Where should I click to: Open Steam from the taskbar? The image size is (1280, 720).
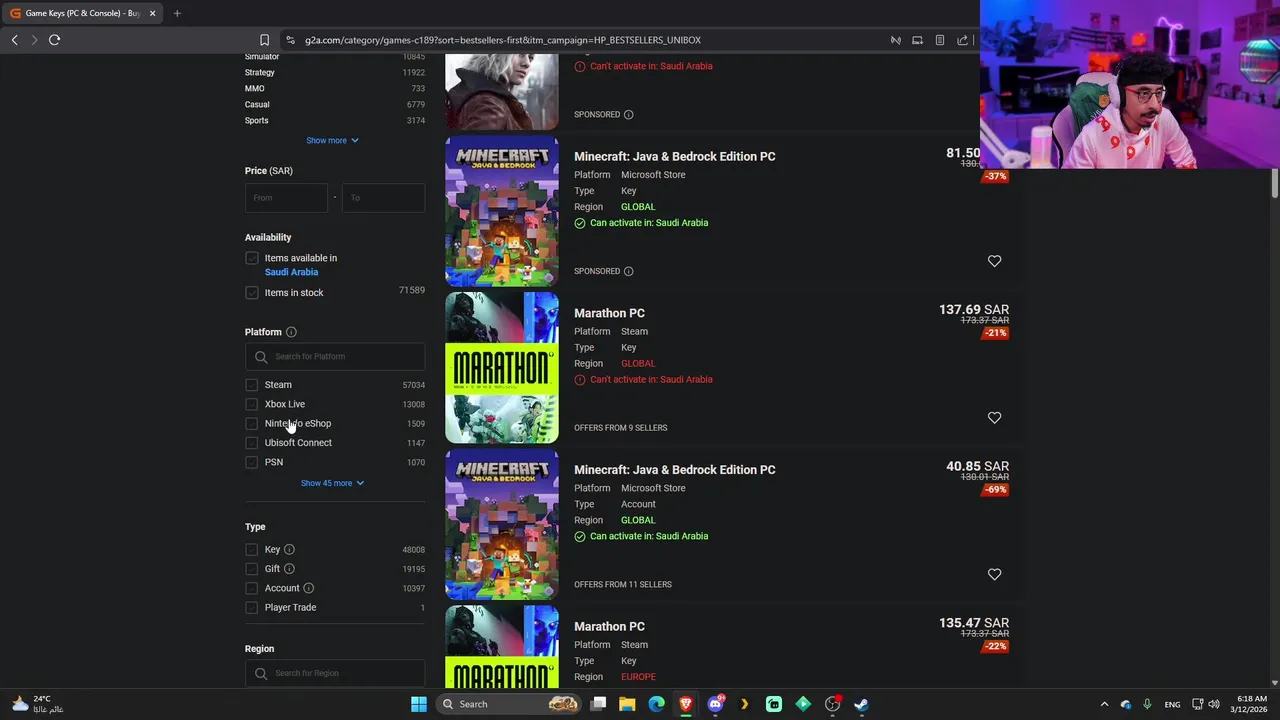[x=862, y=704]
